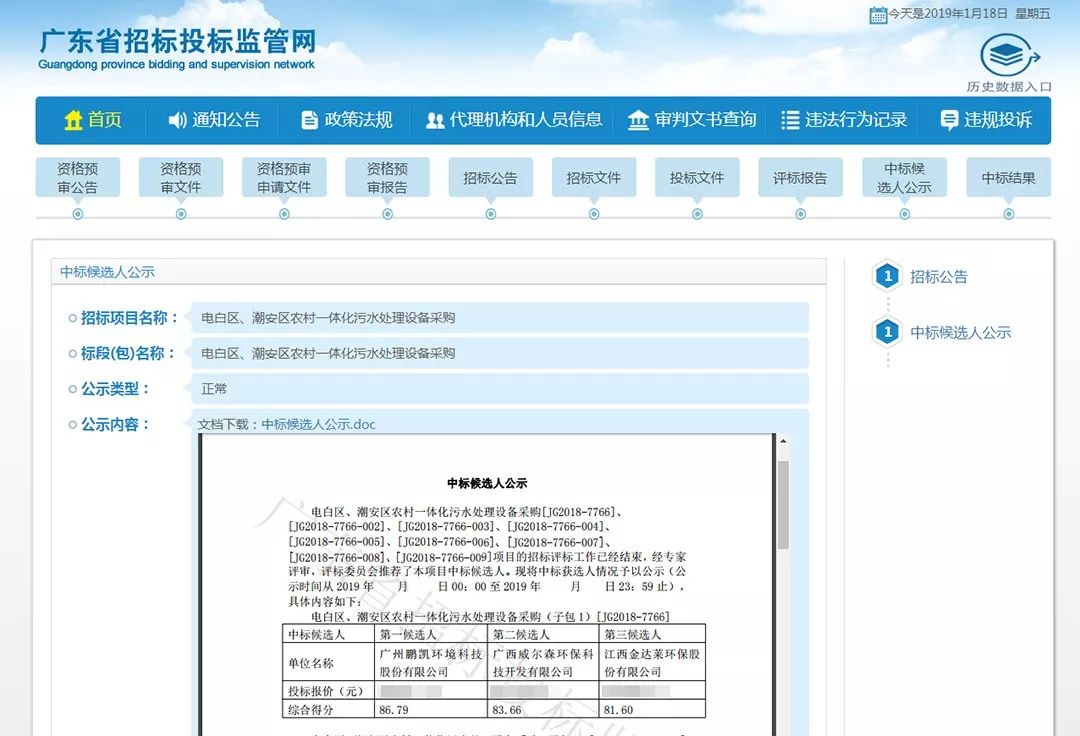Switch to the 投标文件 tab
The height and width of the screenshot is (736, 1080).
pos(697,178)
